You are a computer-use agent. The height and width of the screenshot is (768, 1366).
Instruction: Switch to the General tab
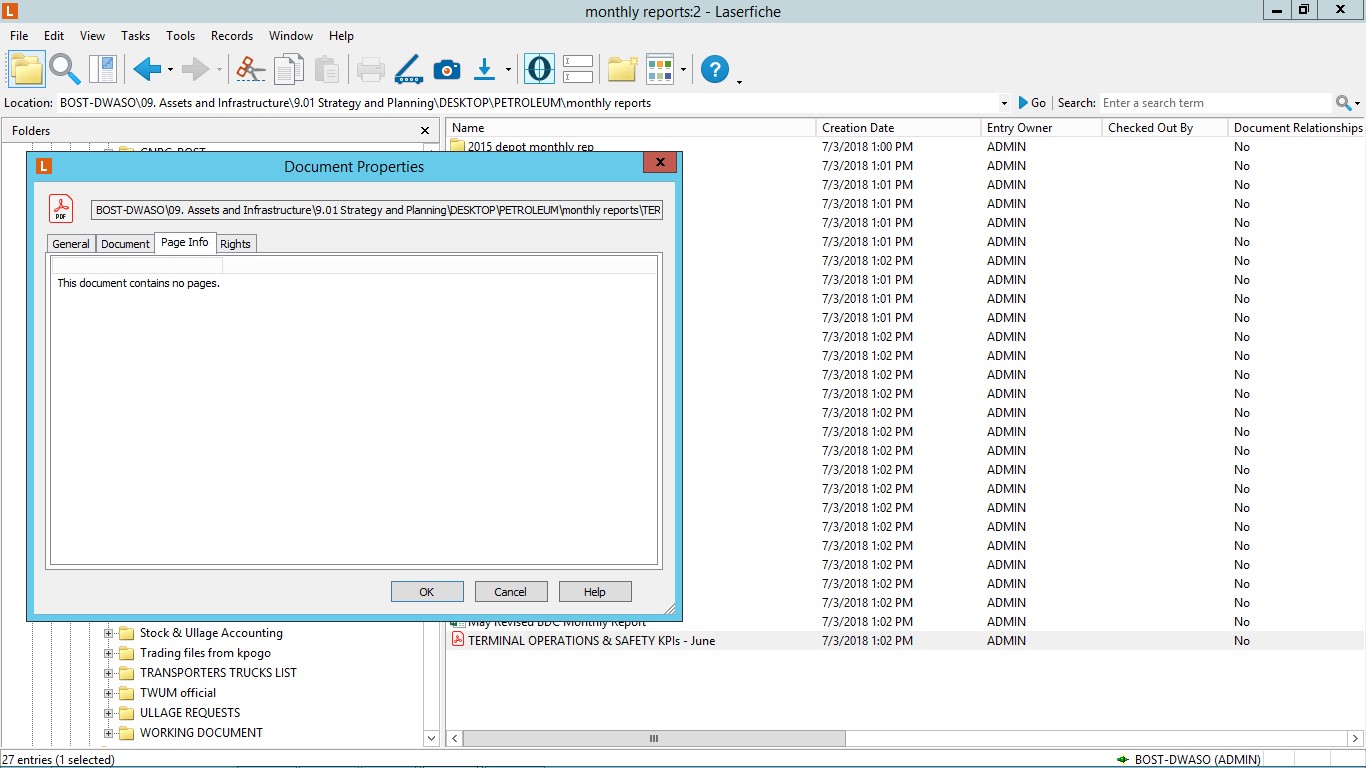click(x=71, y=244)
